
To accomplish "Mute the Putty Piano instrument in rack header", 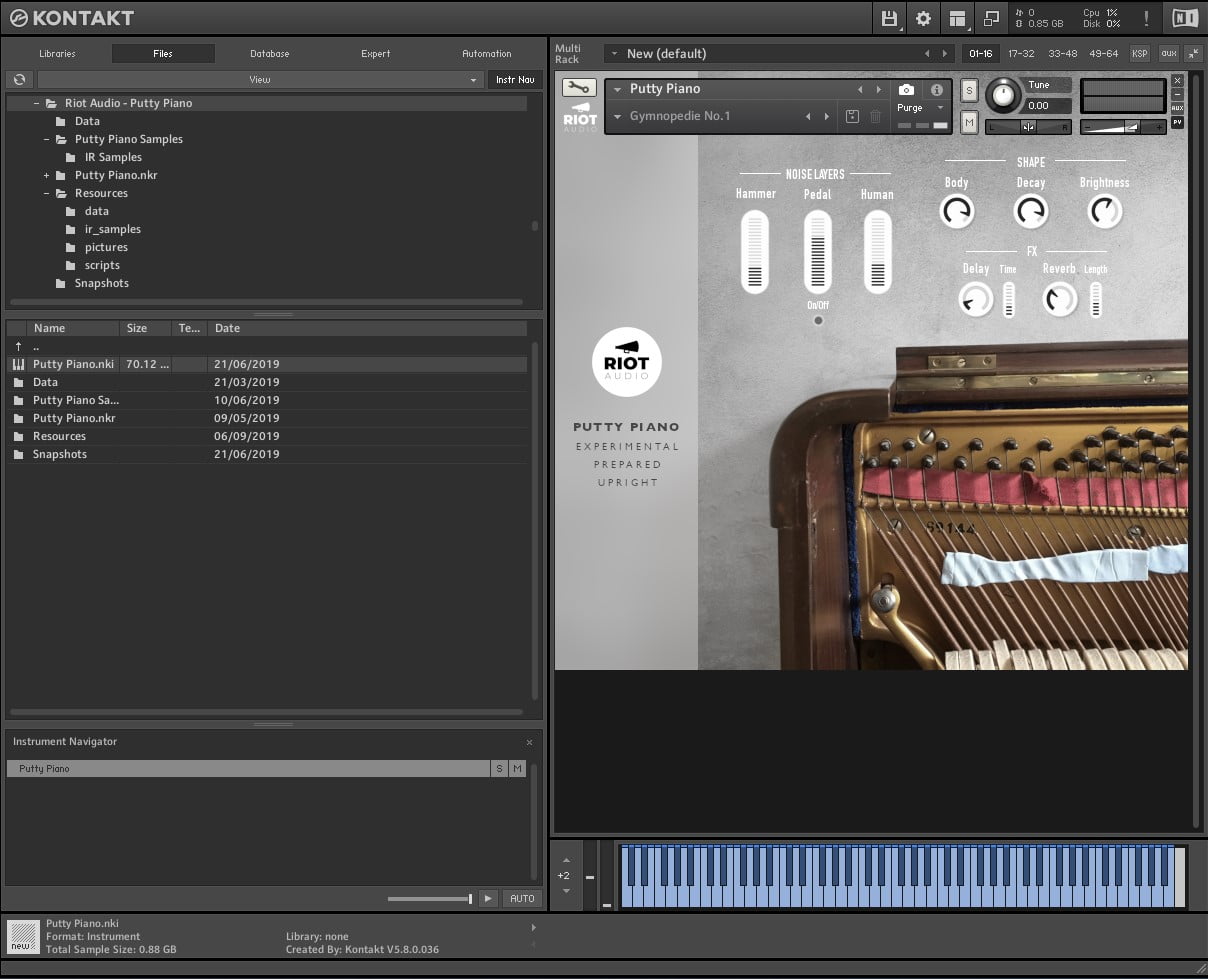I will [x=969, y=123].
